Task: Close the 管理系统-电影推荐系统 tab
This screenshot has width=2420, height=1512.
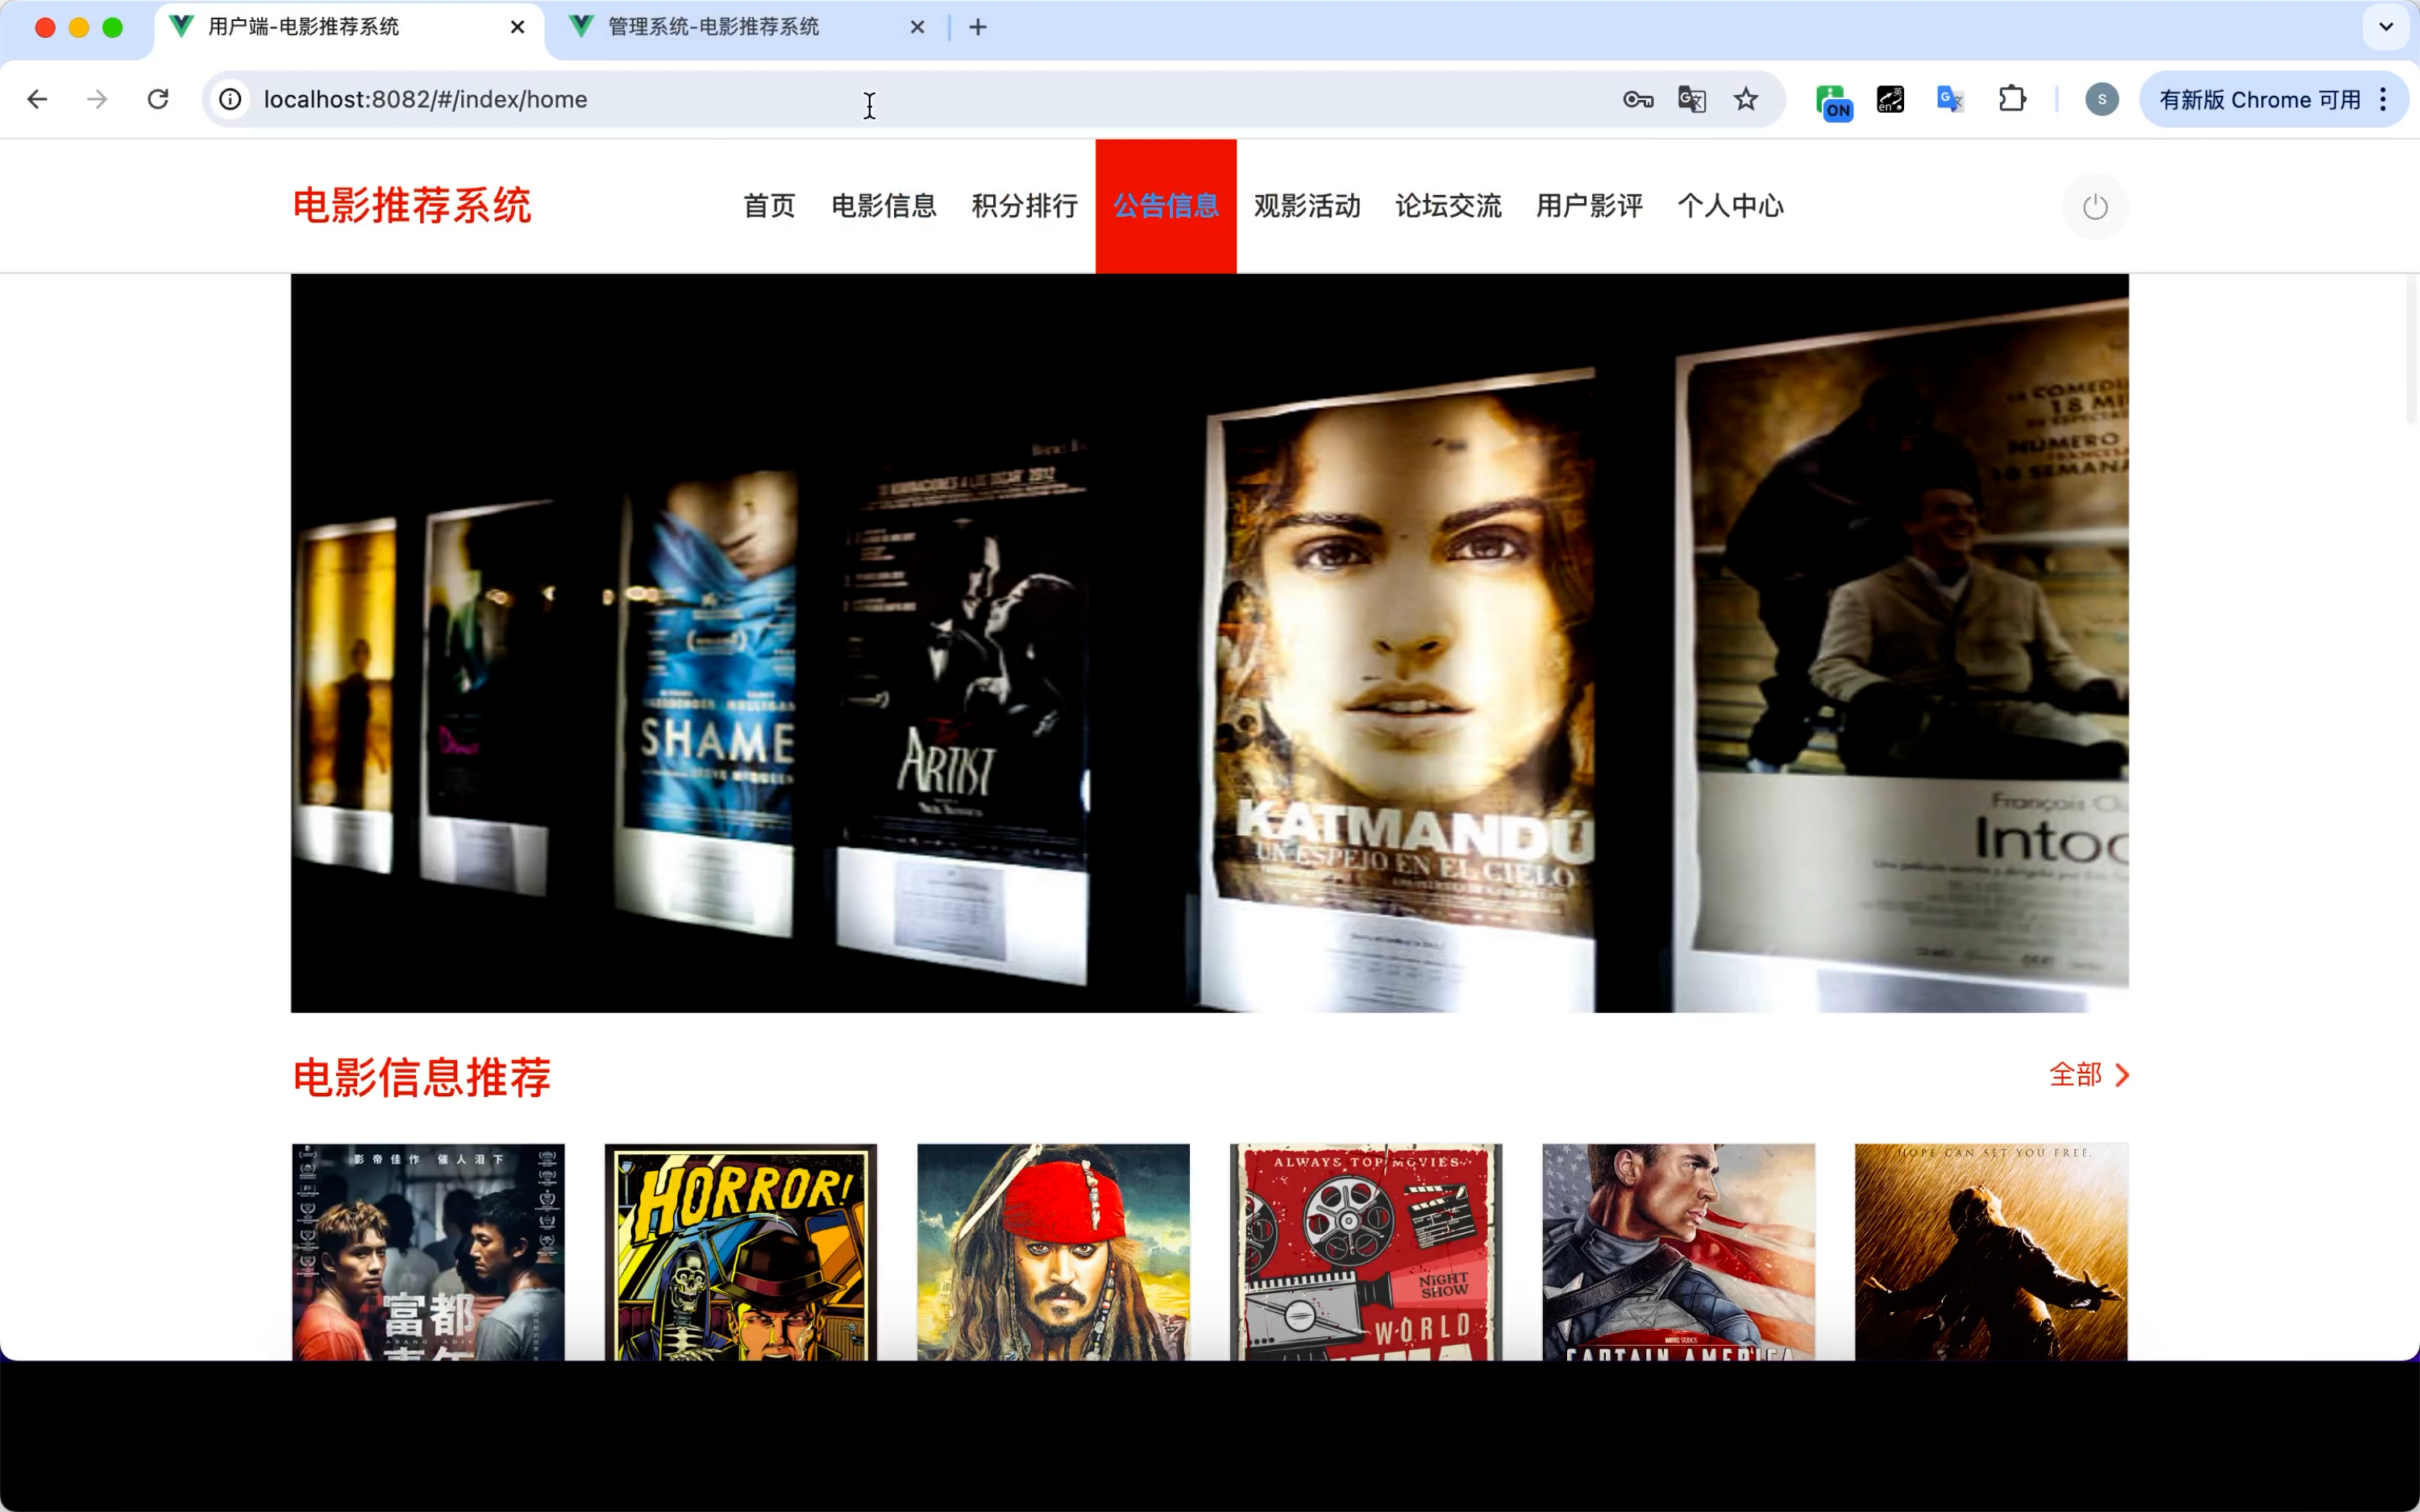Action: [x=917, y=27]
